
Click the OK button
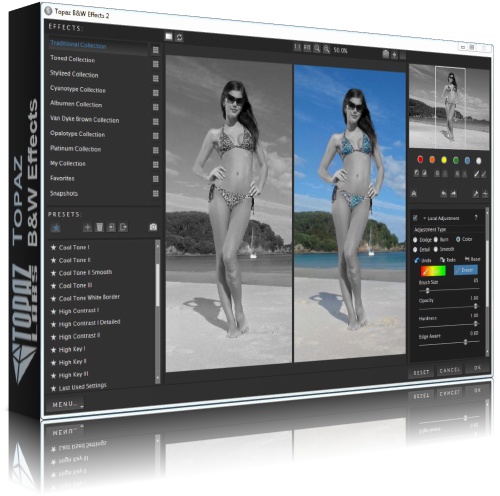(x=477, y=368)
